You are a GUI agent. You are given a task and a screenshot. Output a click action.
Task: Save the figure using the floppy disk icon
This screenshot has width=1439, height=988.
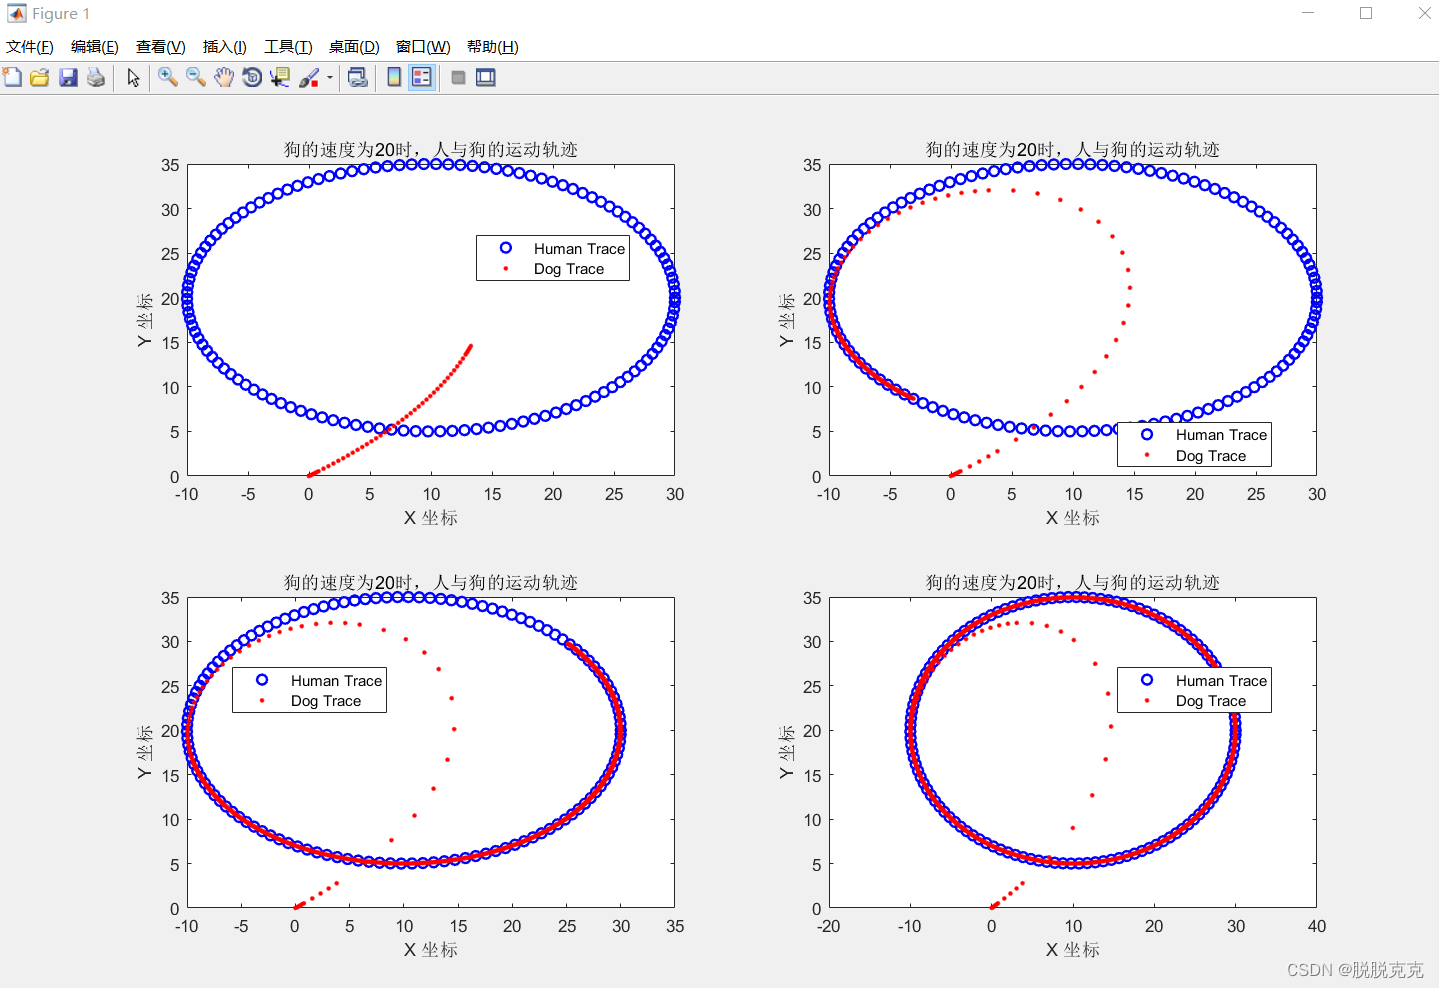coord(68,77)
